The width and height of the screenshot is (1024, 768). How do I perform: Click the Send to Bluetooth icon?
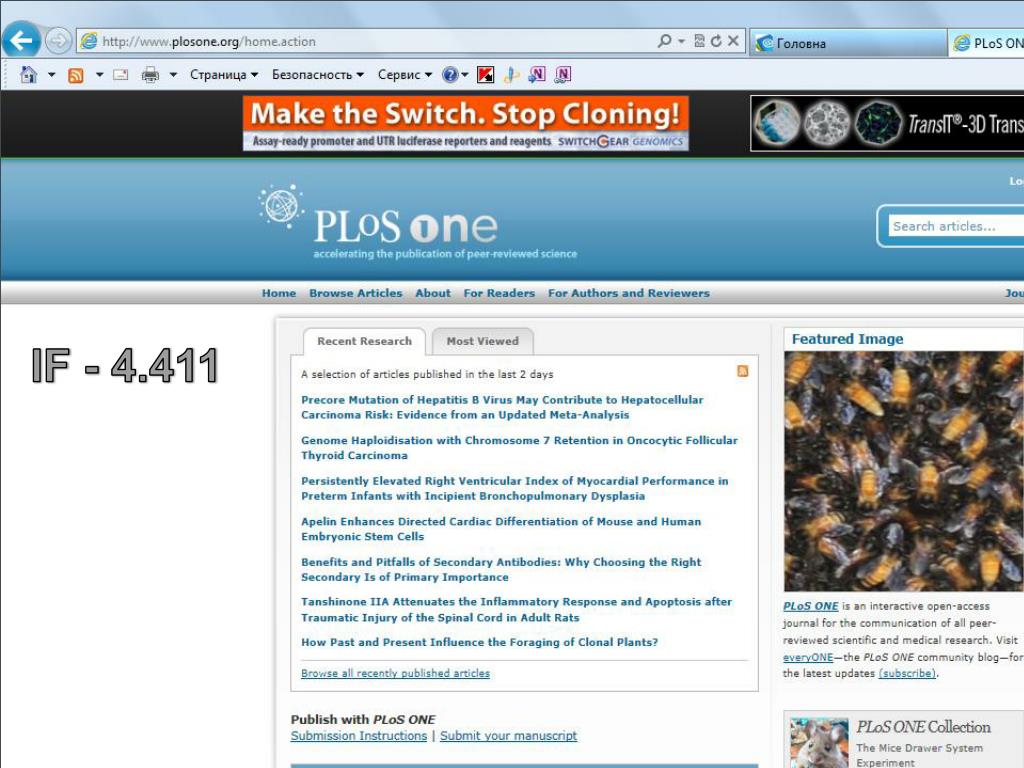pyautogui.click(x=511, y=75)
